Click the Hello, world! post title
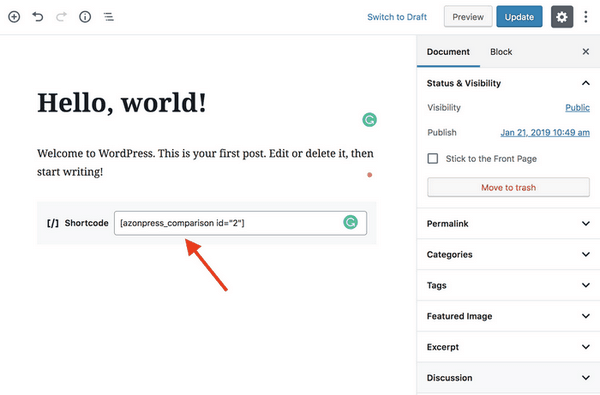Screen dimensions: 600x395 (x=122, y=103)
